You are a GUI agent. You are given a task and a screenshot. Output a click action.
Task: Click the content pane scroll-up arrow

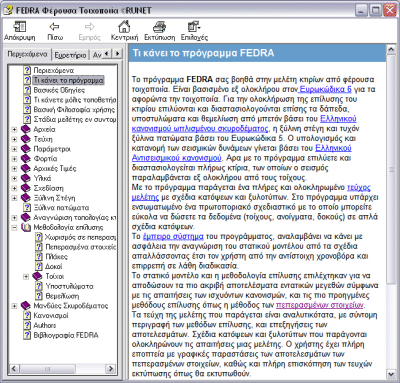click(391, 50)
